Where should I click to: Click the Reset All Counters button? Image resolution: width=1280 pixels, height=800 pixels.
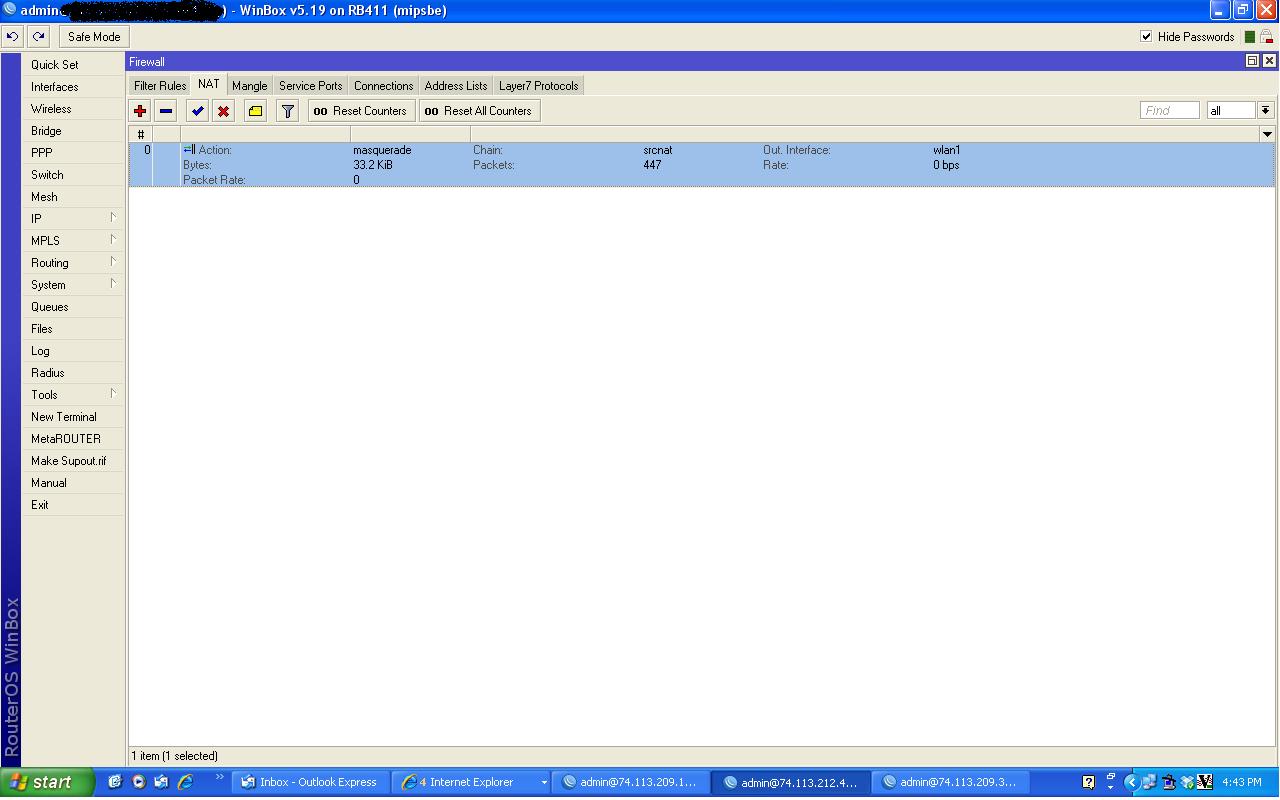(479, 111)
